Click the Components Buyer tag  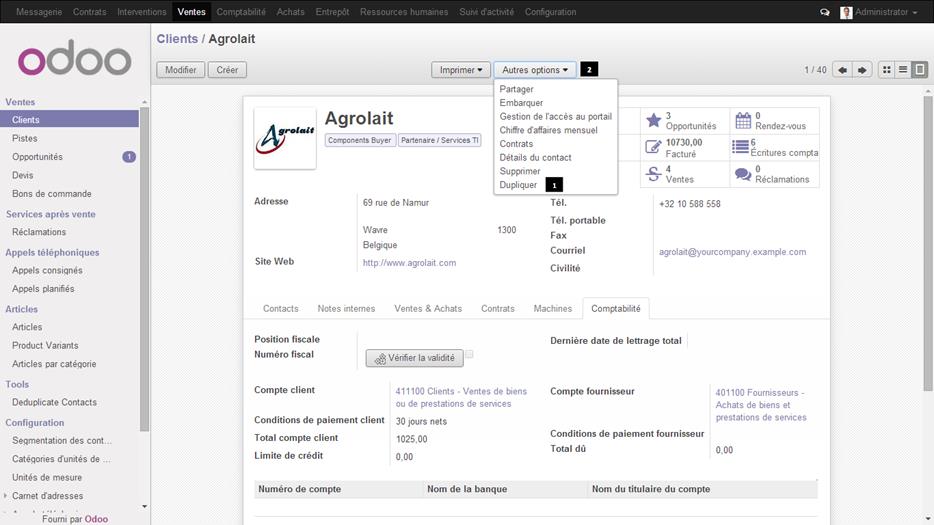pyautogui.click(x=359, y=141)
